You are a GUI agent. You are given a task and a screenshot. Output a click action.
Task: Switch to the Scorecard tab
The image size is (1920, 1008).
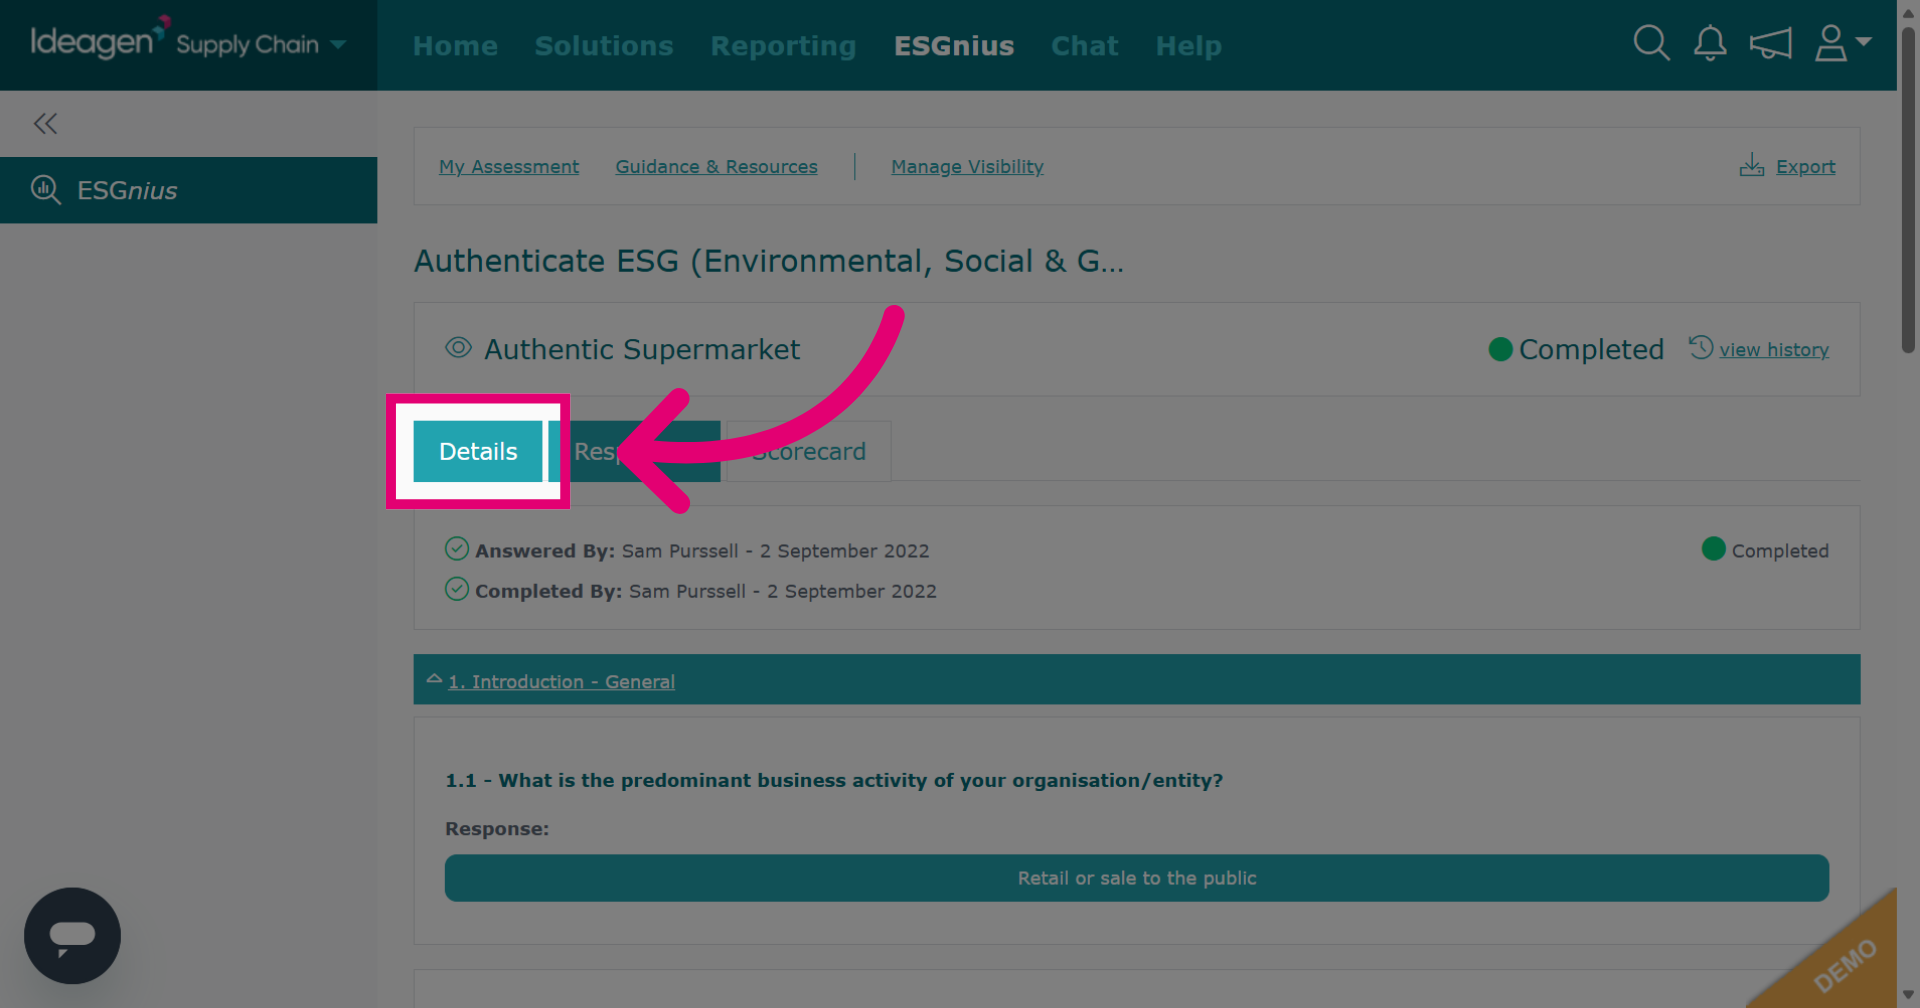[x=808, y=451]
